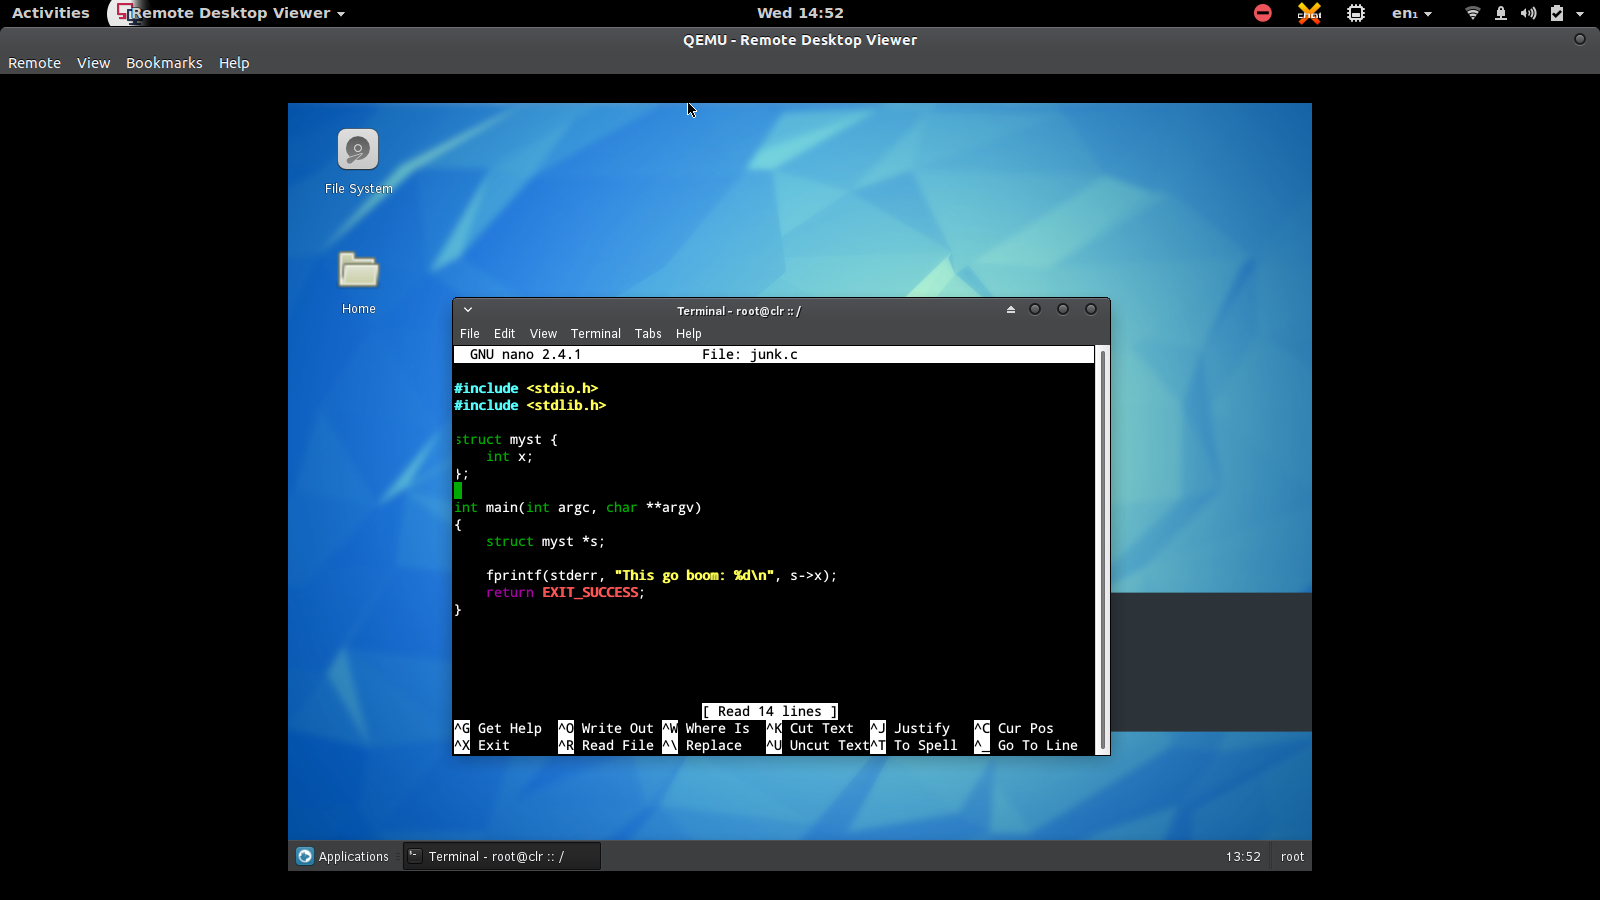Open the terminal Edit menu

[505, 334]
